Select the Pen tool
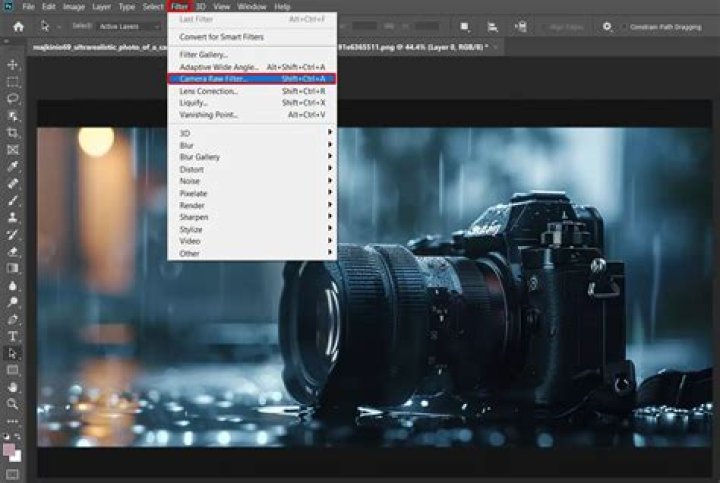Viewport: 720px width, 483px height. (13, 319)
